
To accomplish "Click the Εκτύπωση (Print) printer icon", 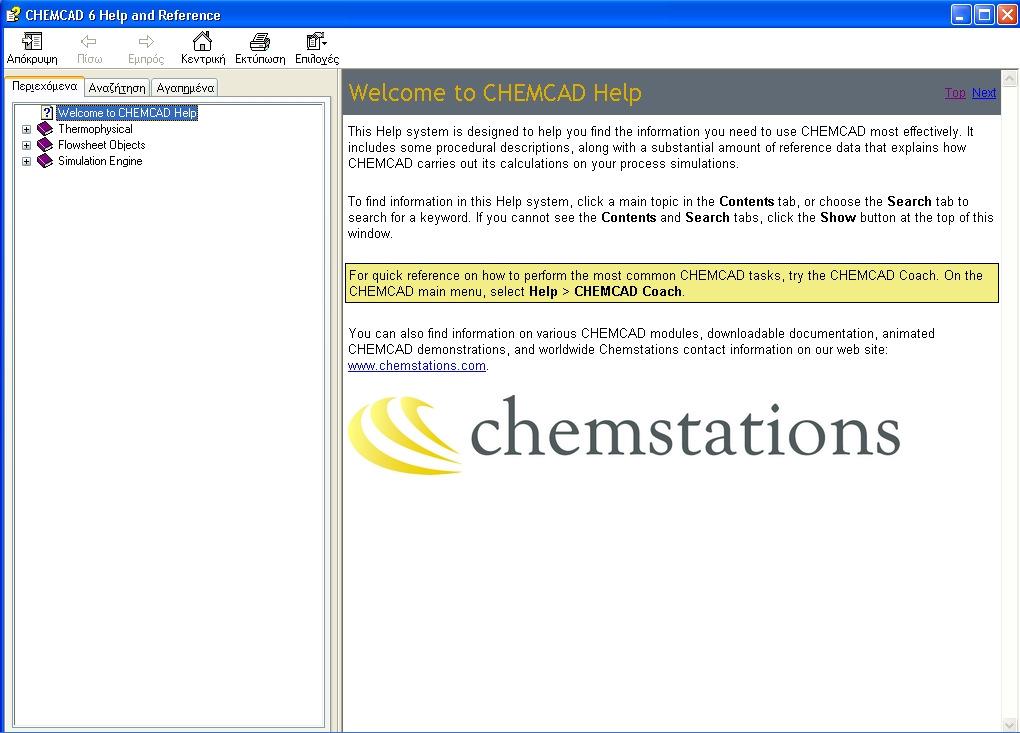I will point(260,42).
